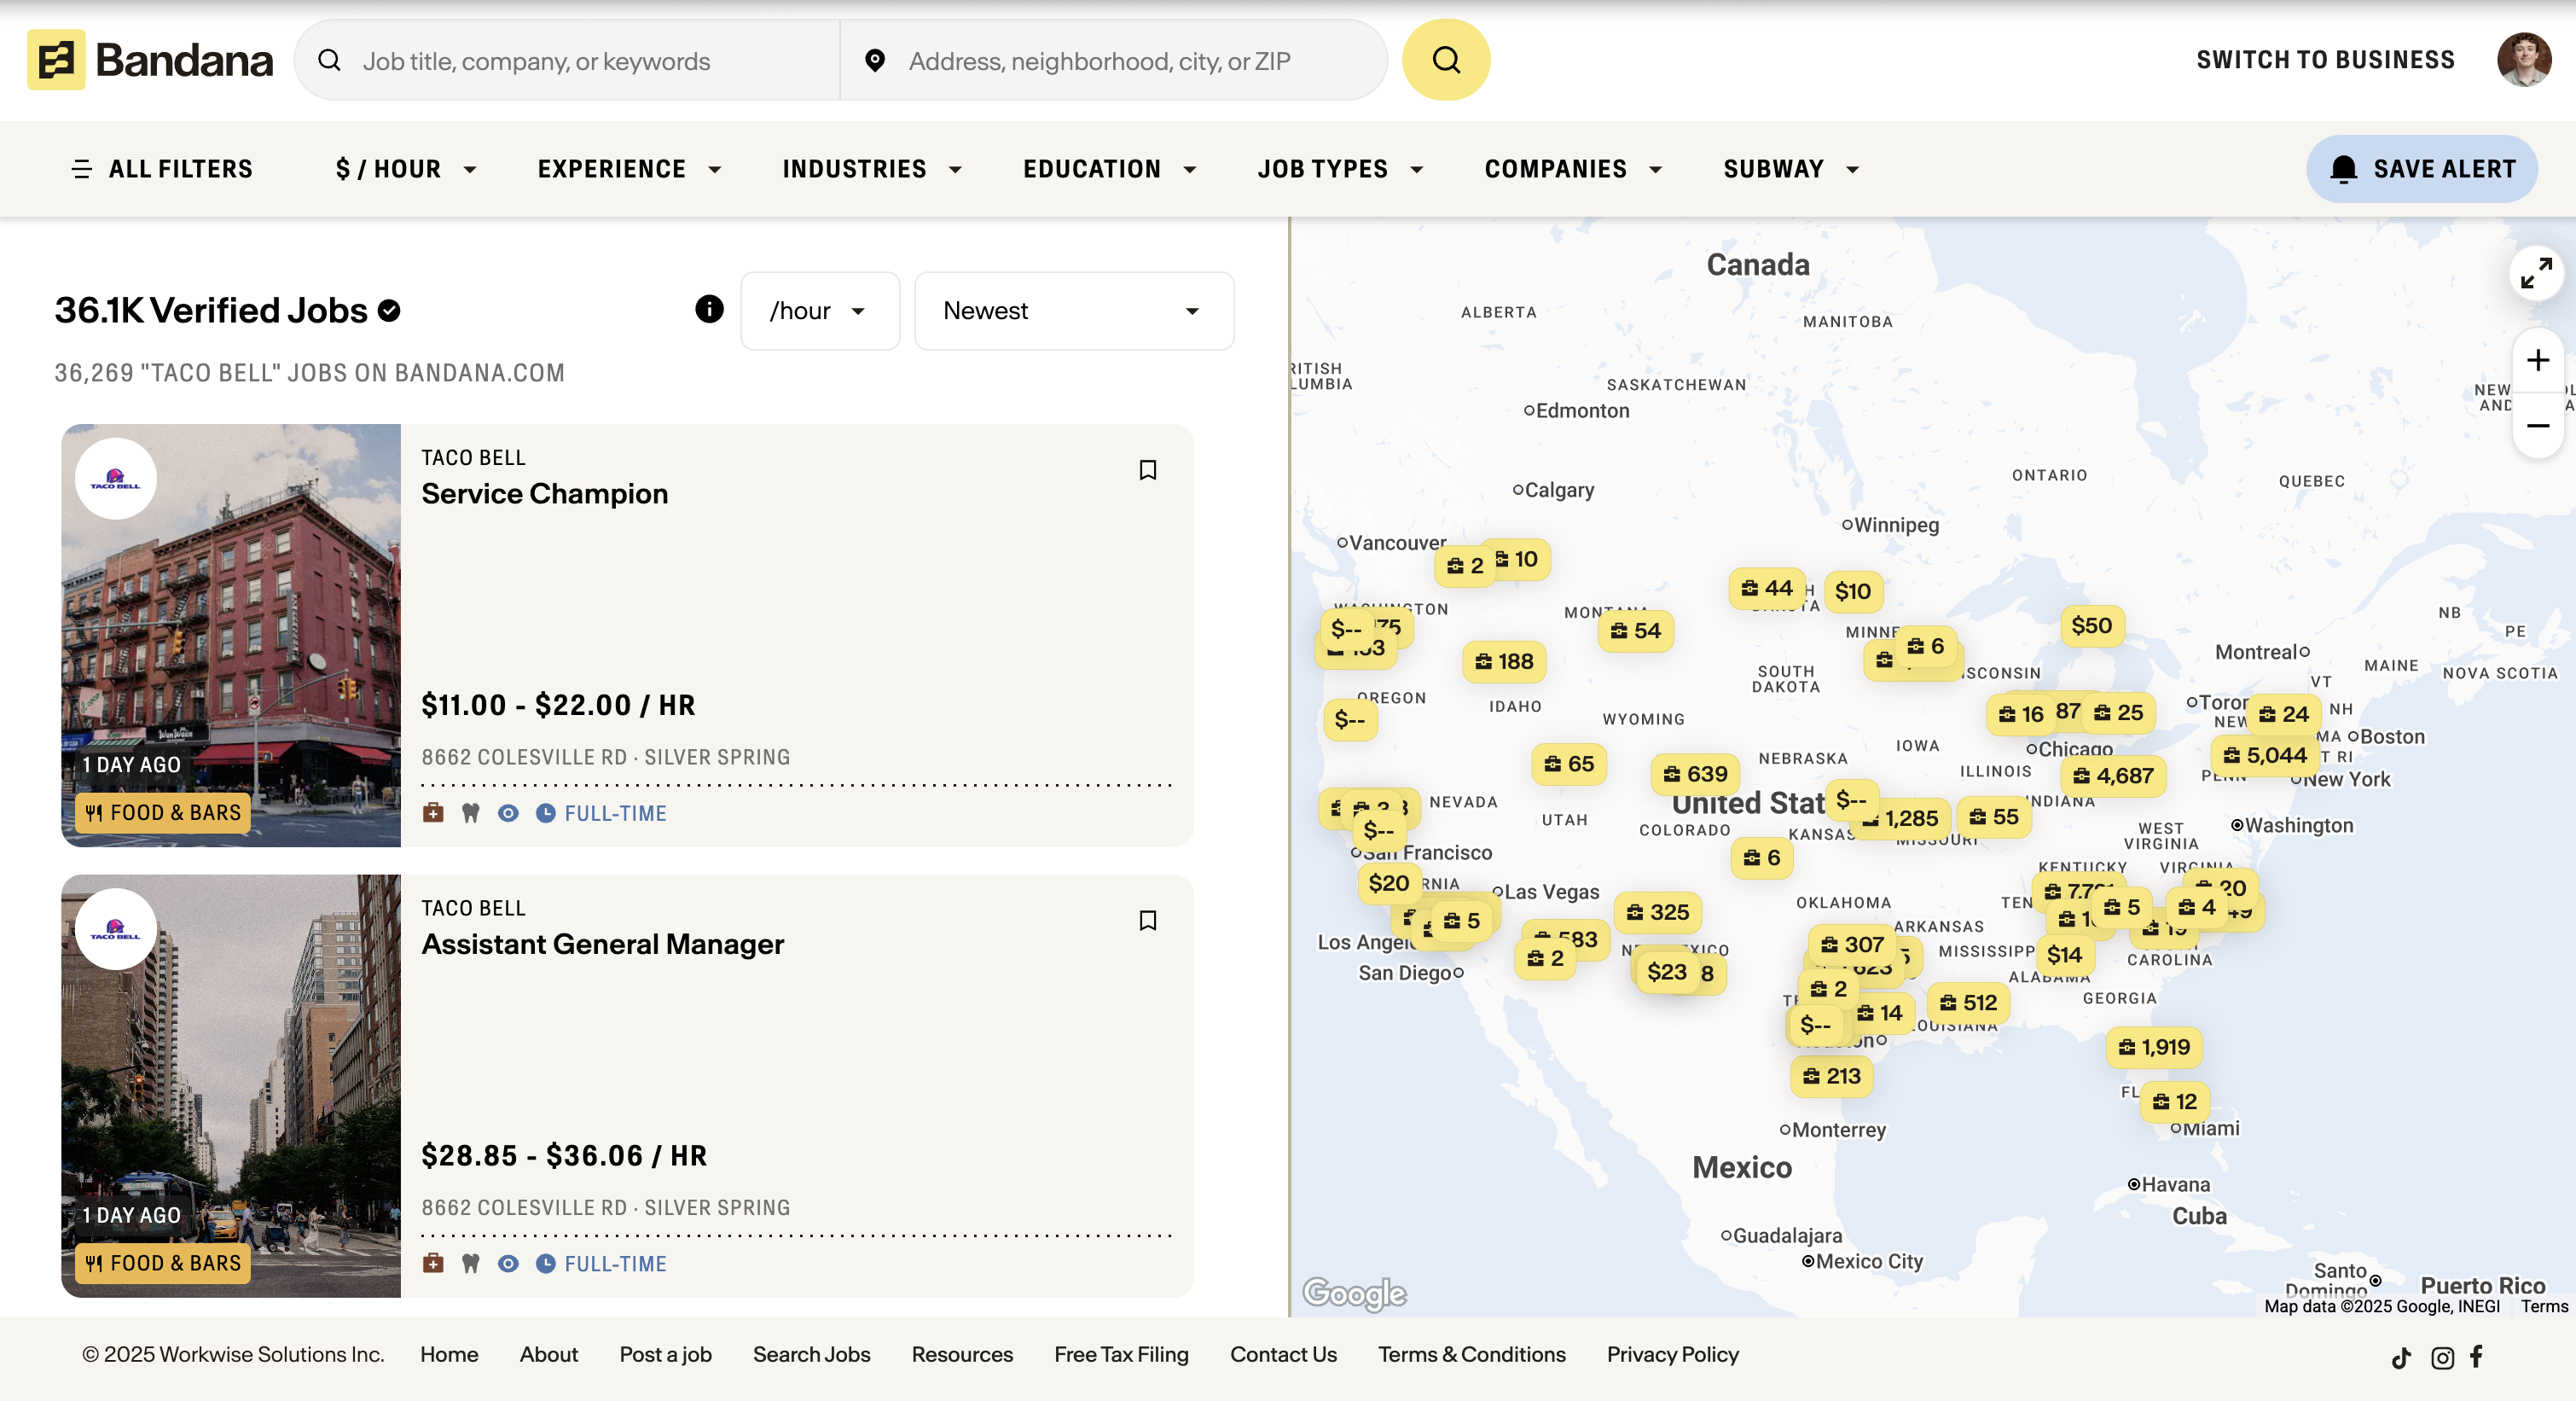The width and height of the screenshot is (2576, 1401).
Task: Open the Privacy Policy link
Action: click(x=1672, y=1355)
